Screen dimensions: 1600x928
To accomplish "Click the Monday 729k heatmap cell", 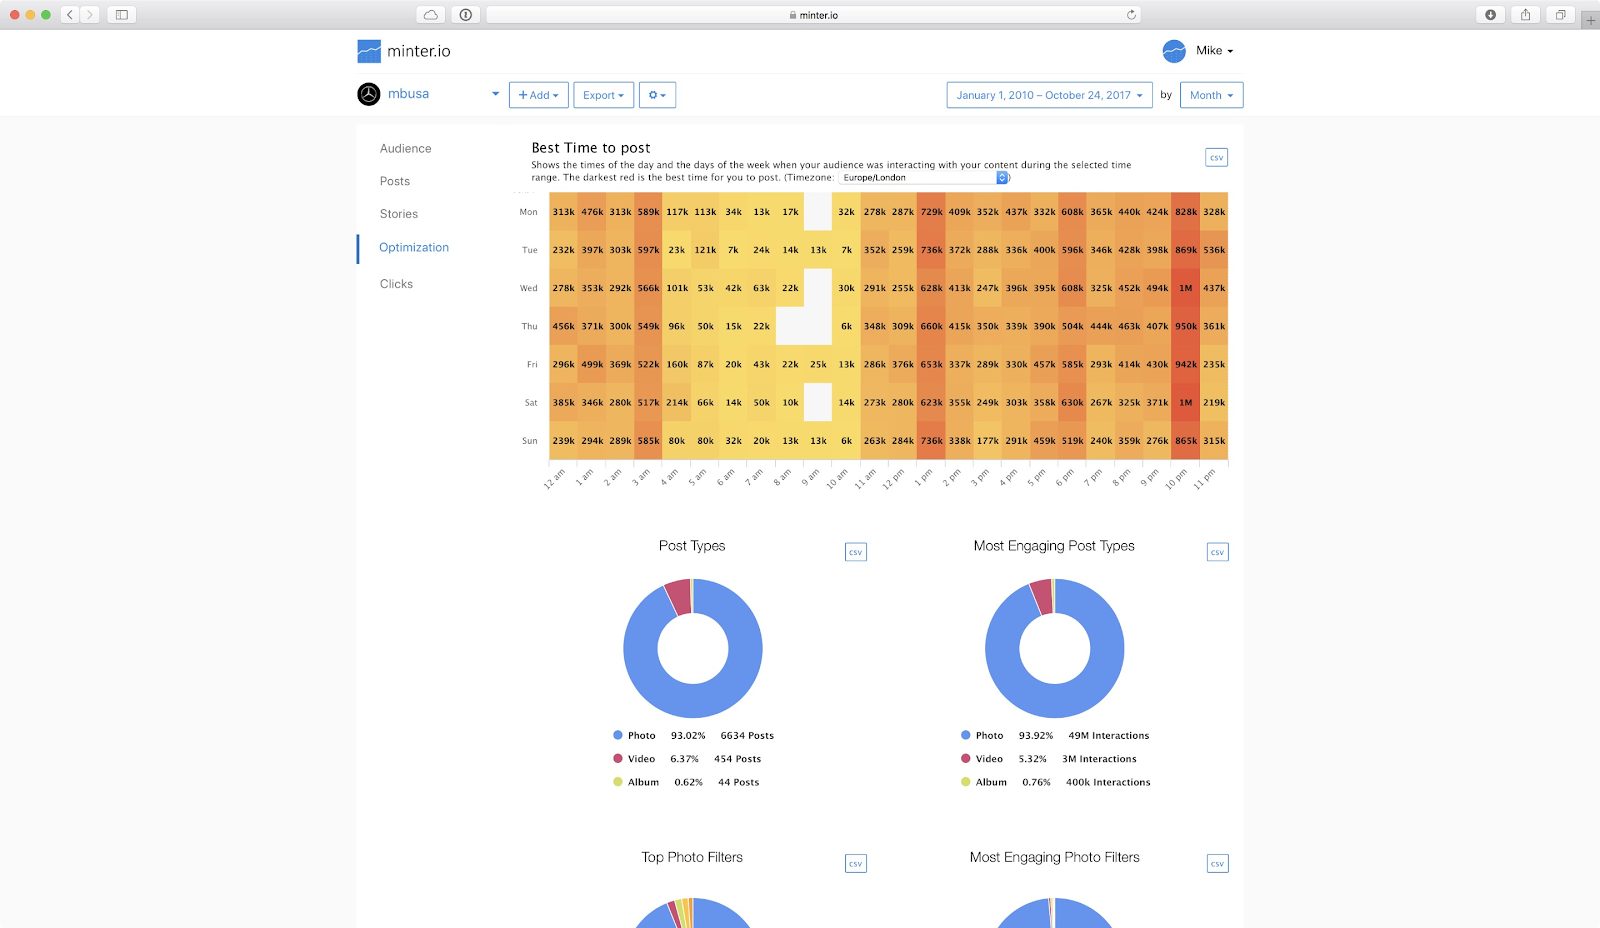I will 931,212.
